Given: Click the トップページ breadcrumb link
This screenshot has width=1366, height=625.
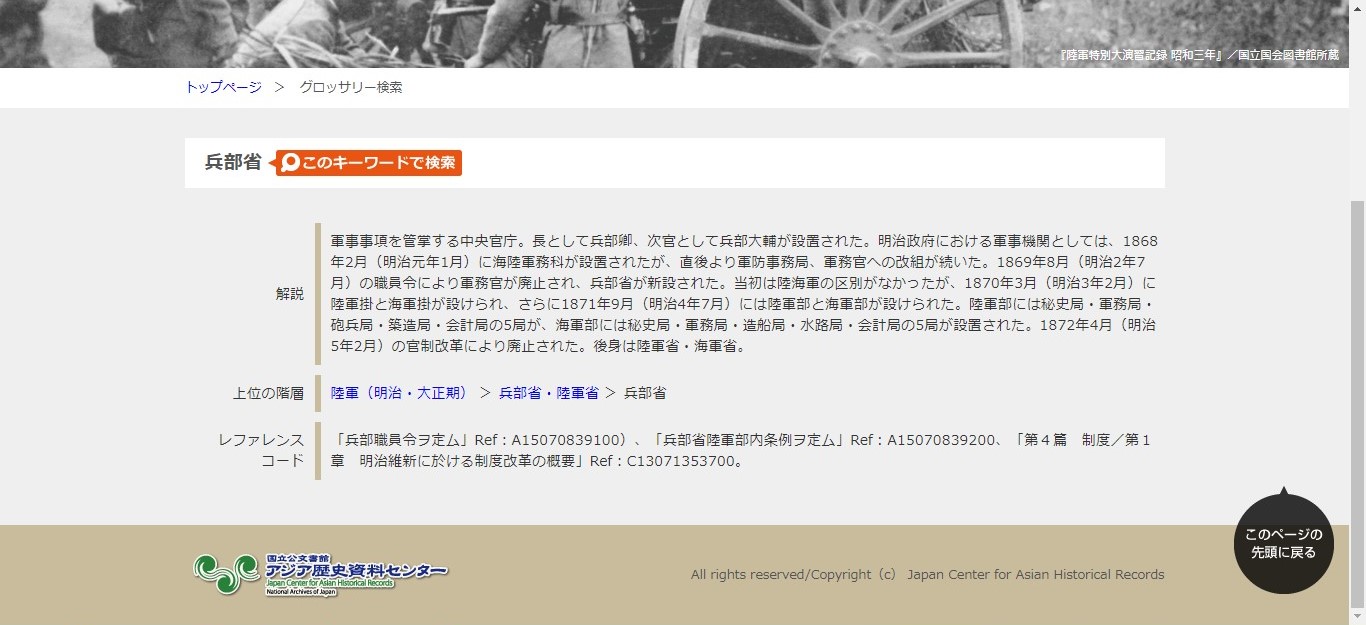Looking at the screenshot, I should 223,87.
